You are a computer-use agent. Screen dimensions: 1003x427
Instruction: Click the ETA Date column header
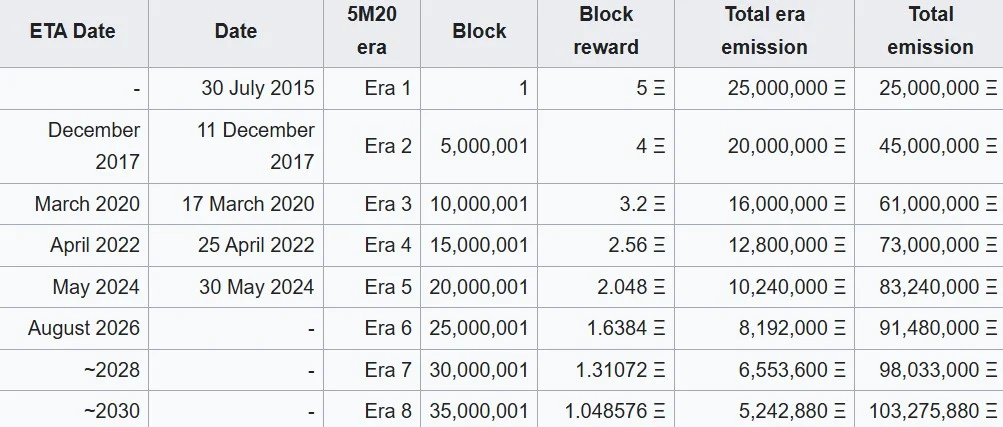pyautogui.click(x=72, y=31)
